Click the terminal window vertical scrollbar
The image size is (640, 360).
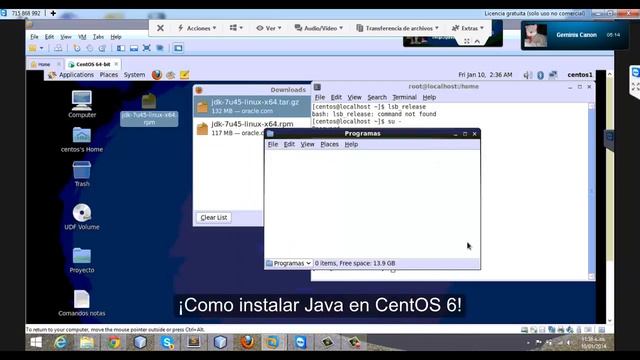[x=591, y=191]
